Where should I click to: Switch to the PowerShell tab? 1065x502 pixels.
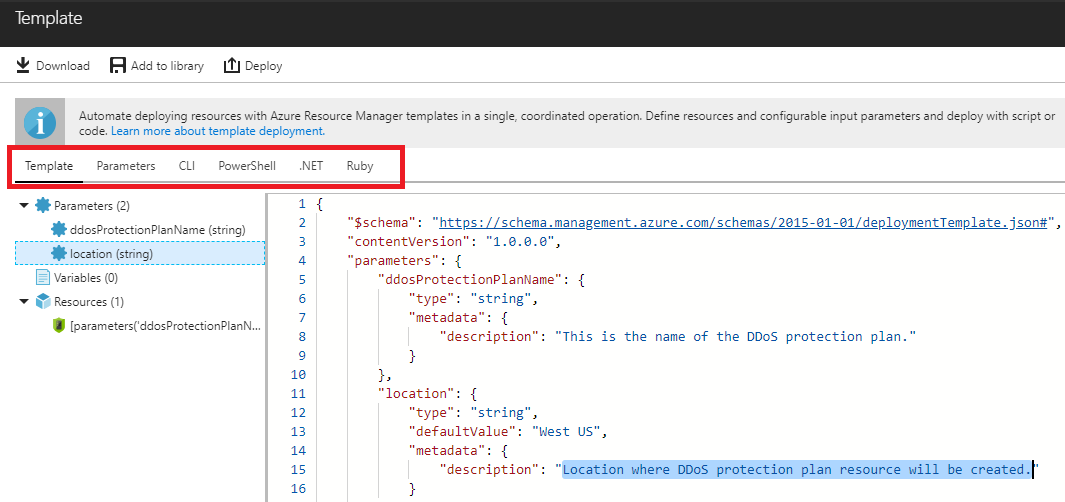[x=247, y=166]
